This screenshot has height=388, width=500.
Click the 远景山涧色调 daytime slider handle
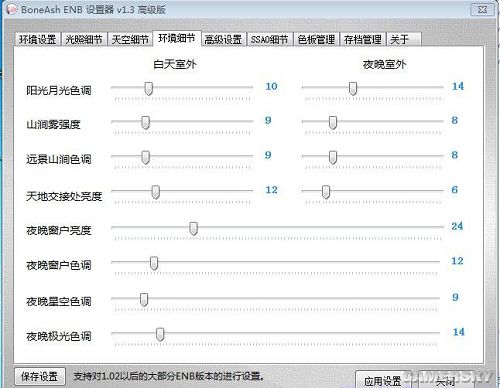pos(145,157)
